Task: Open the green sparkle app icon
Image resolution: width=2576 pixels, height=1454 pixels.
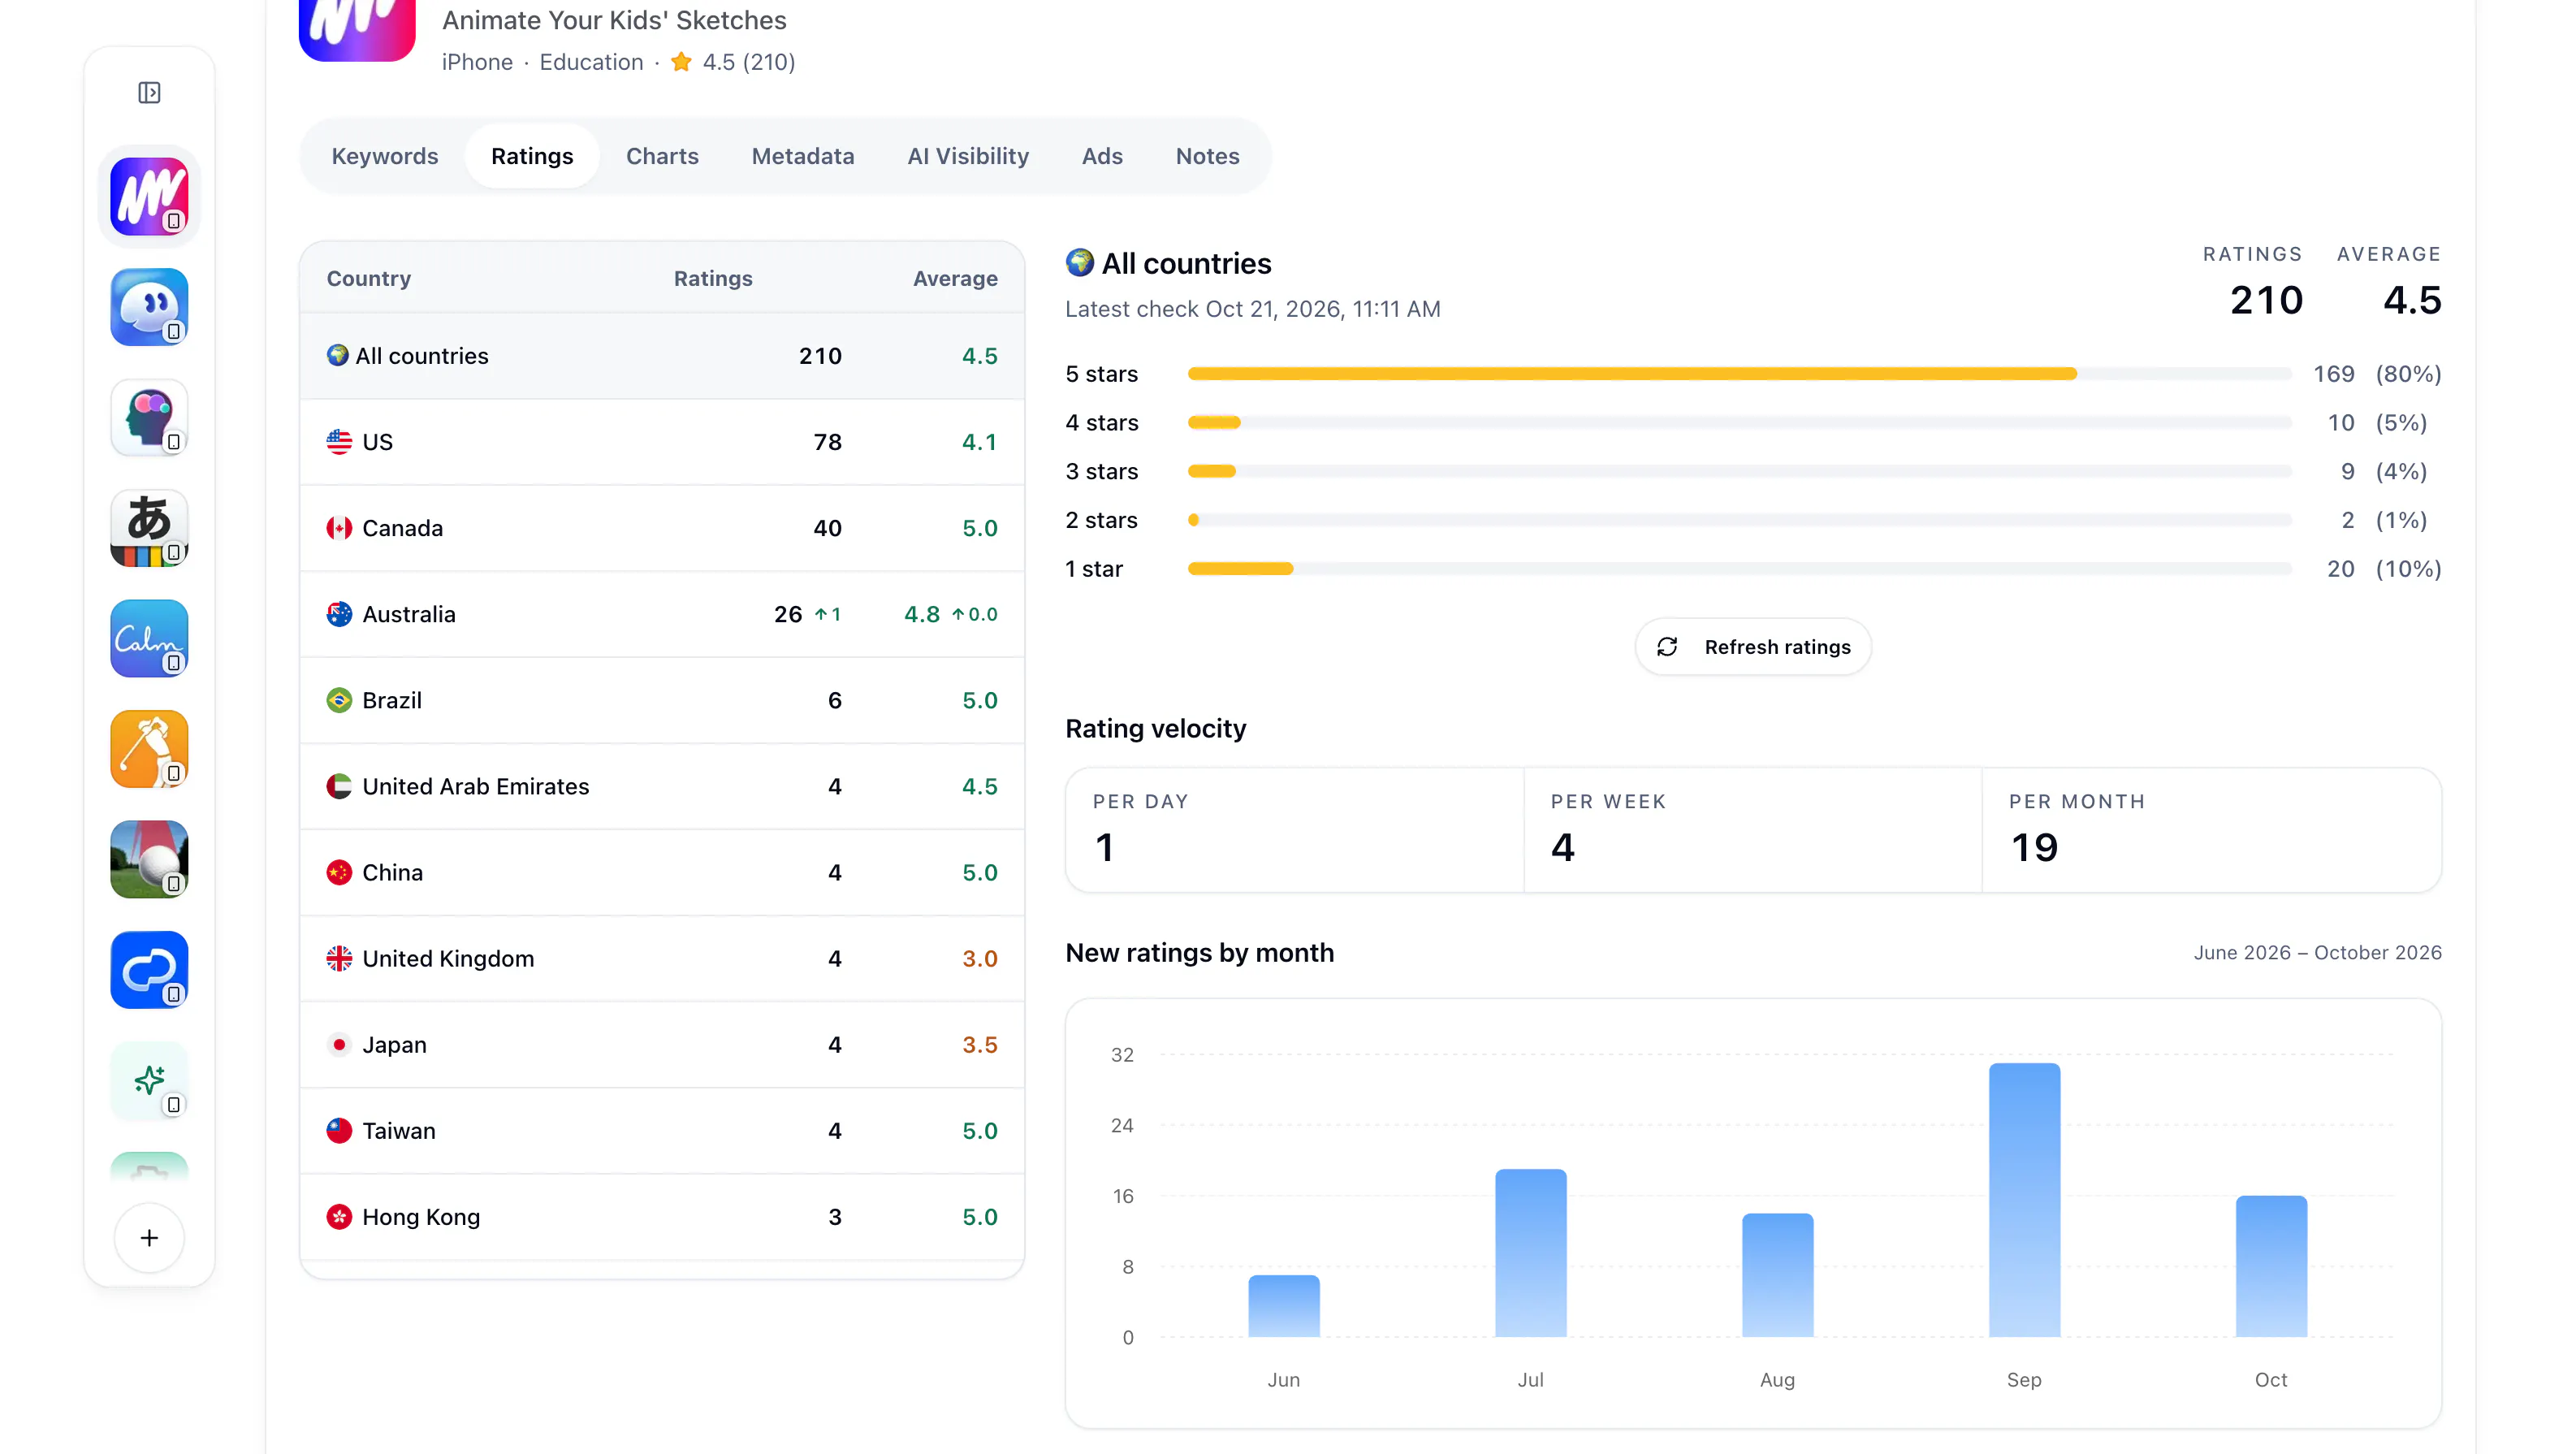Action: (149, 1080)
